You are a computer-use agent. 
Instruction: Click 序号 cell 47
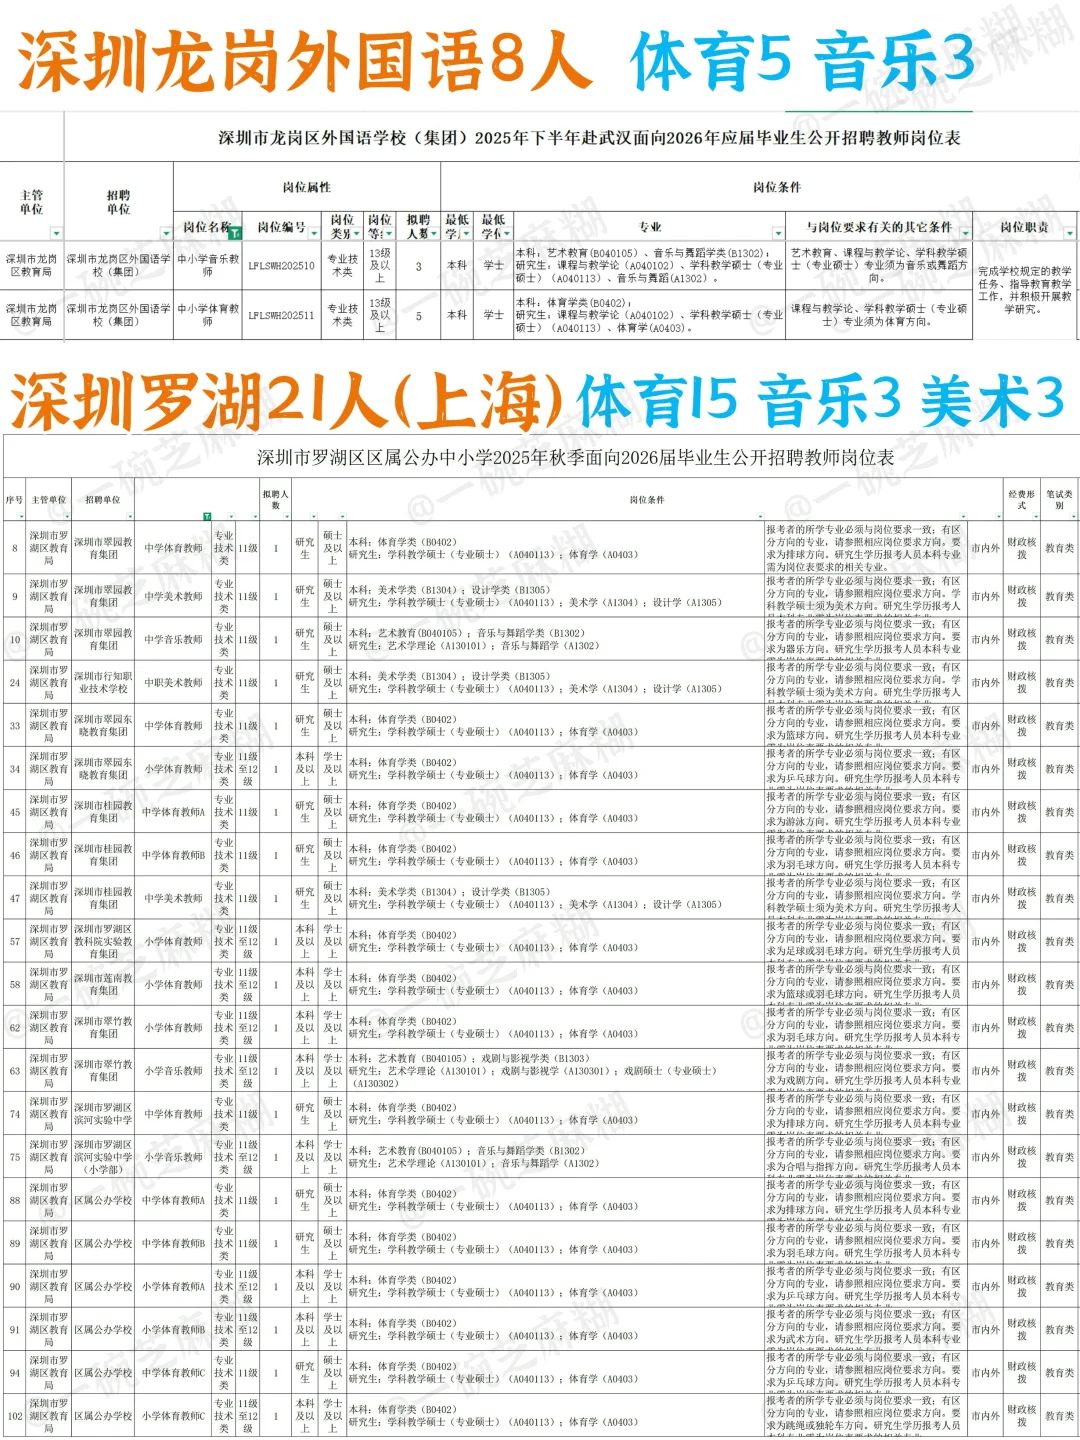(x=14, y=898)
